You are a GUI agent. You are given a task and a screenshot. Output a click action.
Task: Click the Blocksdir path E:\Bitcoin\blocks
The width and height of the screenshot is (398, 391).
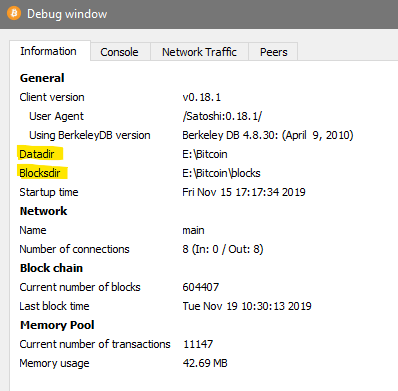point(221,173)
